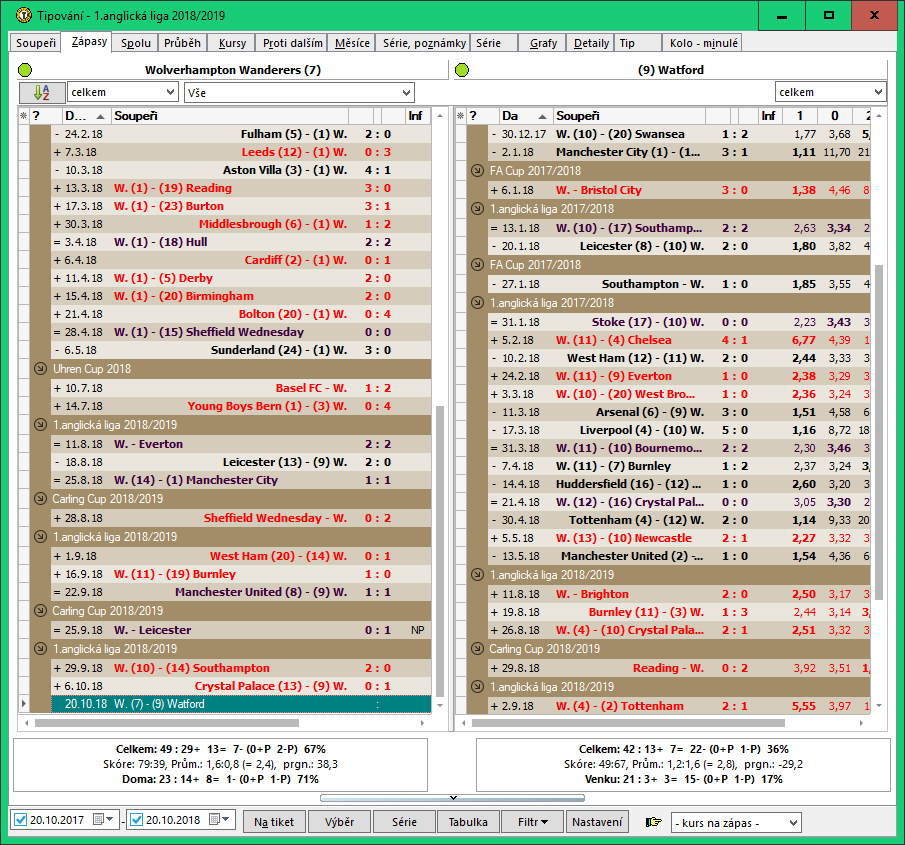Image resolution: width=905 pixels, height=845 pixels.
Task: Uncheck the 20.10.2018 end date checkbox
Action: click(x=137, y=820)
